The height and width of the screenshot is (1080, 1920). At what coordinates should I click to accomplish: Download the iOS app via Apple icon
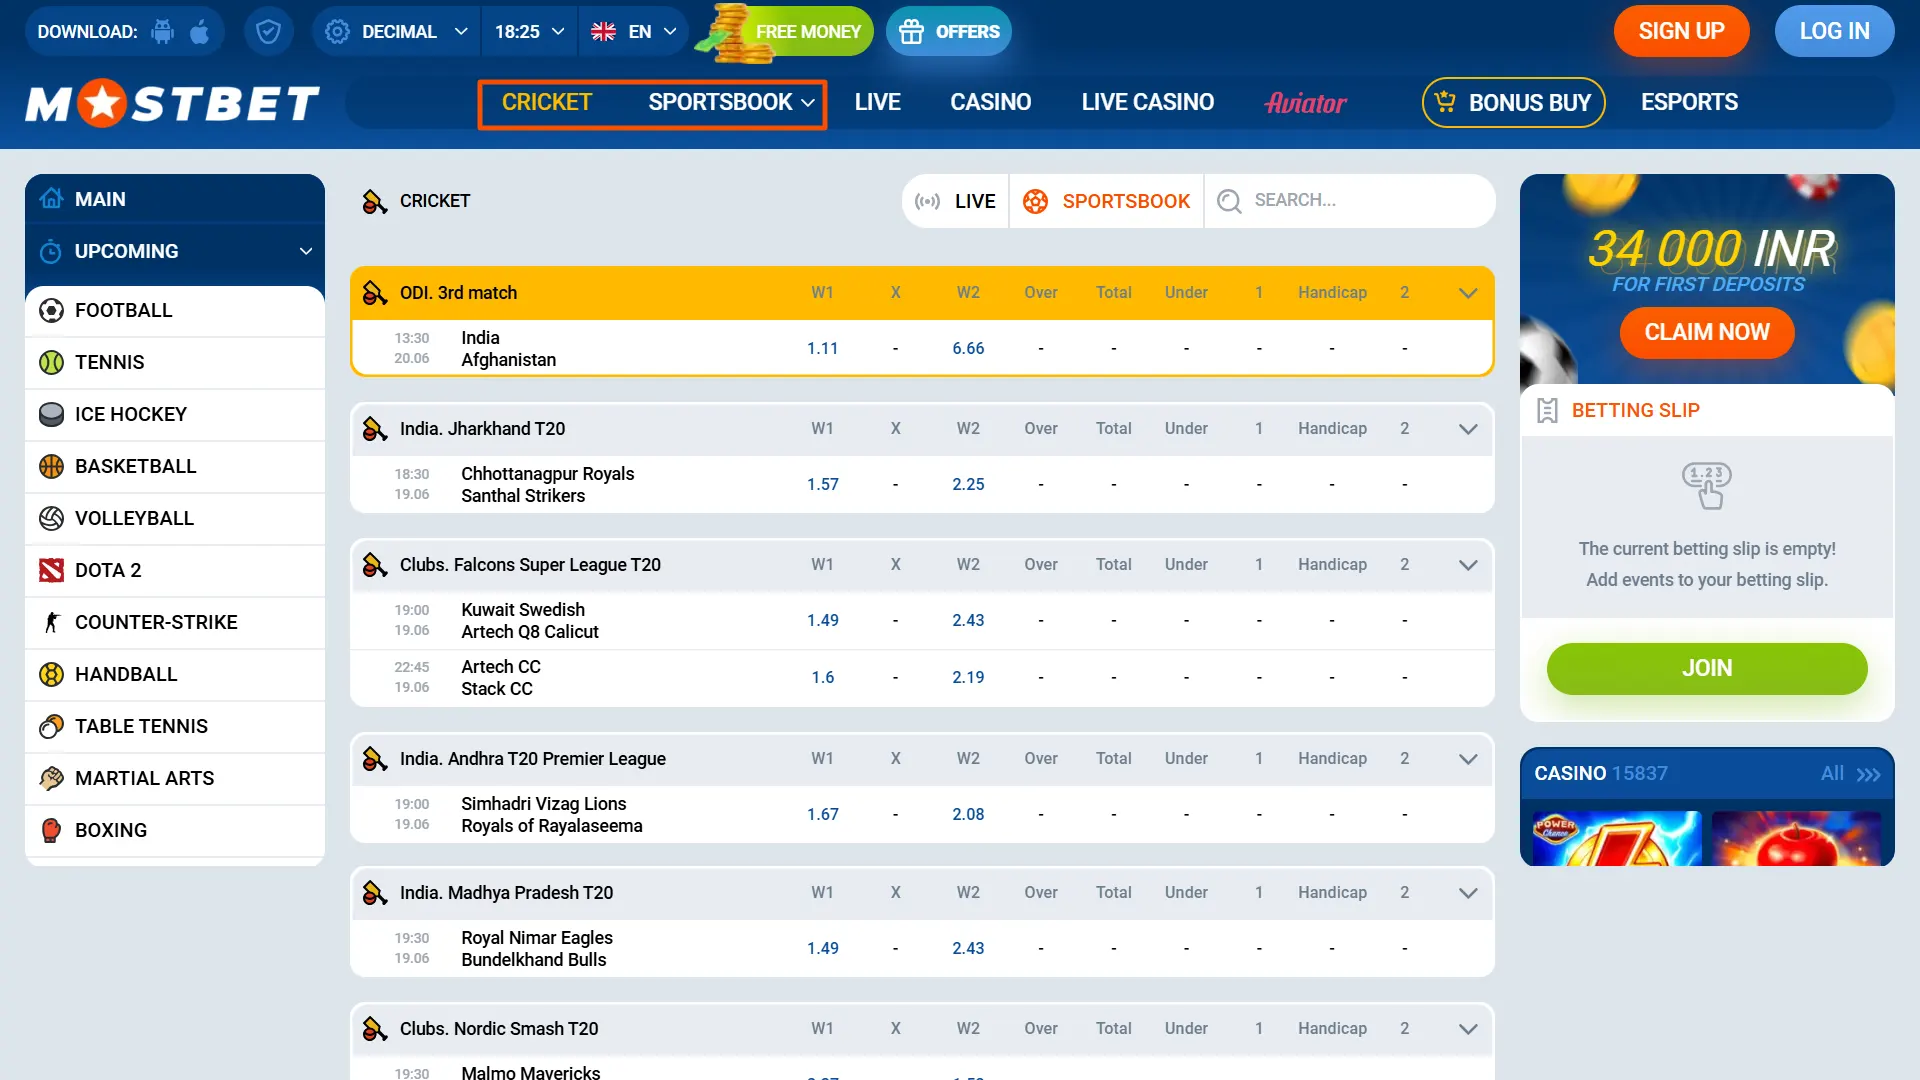200,32
